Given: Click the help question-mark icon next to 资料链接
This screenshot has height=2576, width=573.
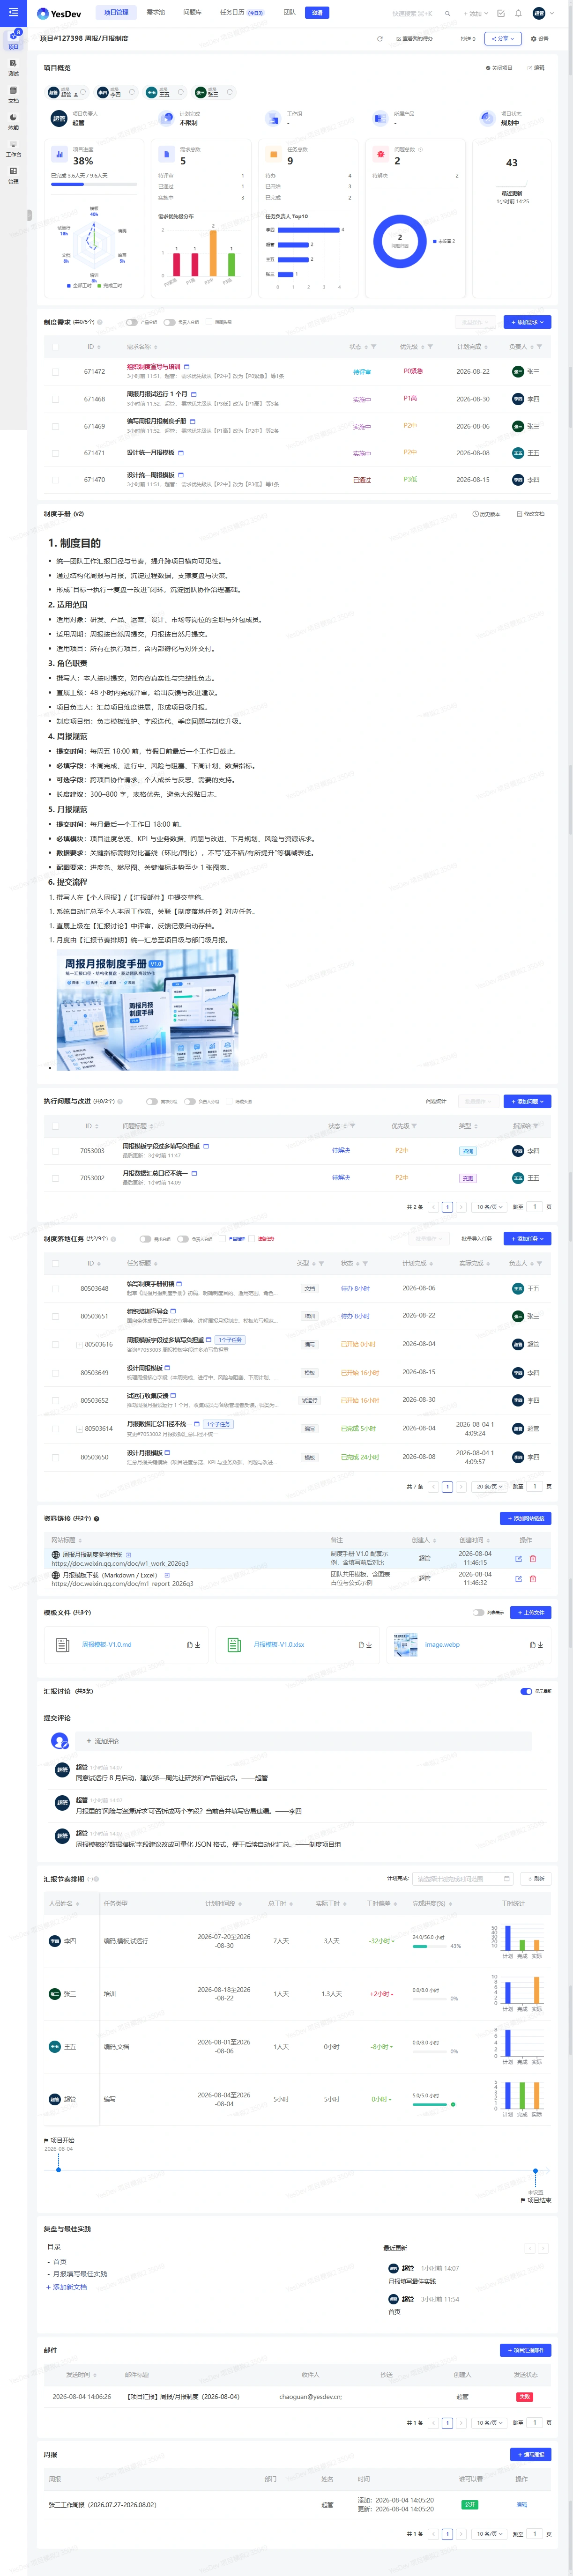Looking at the screenshot, I should click(97, 1518).
